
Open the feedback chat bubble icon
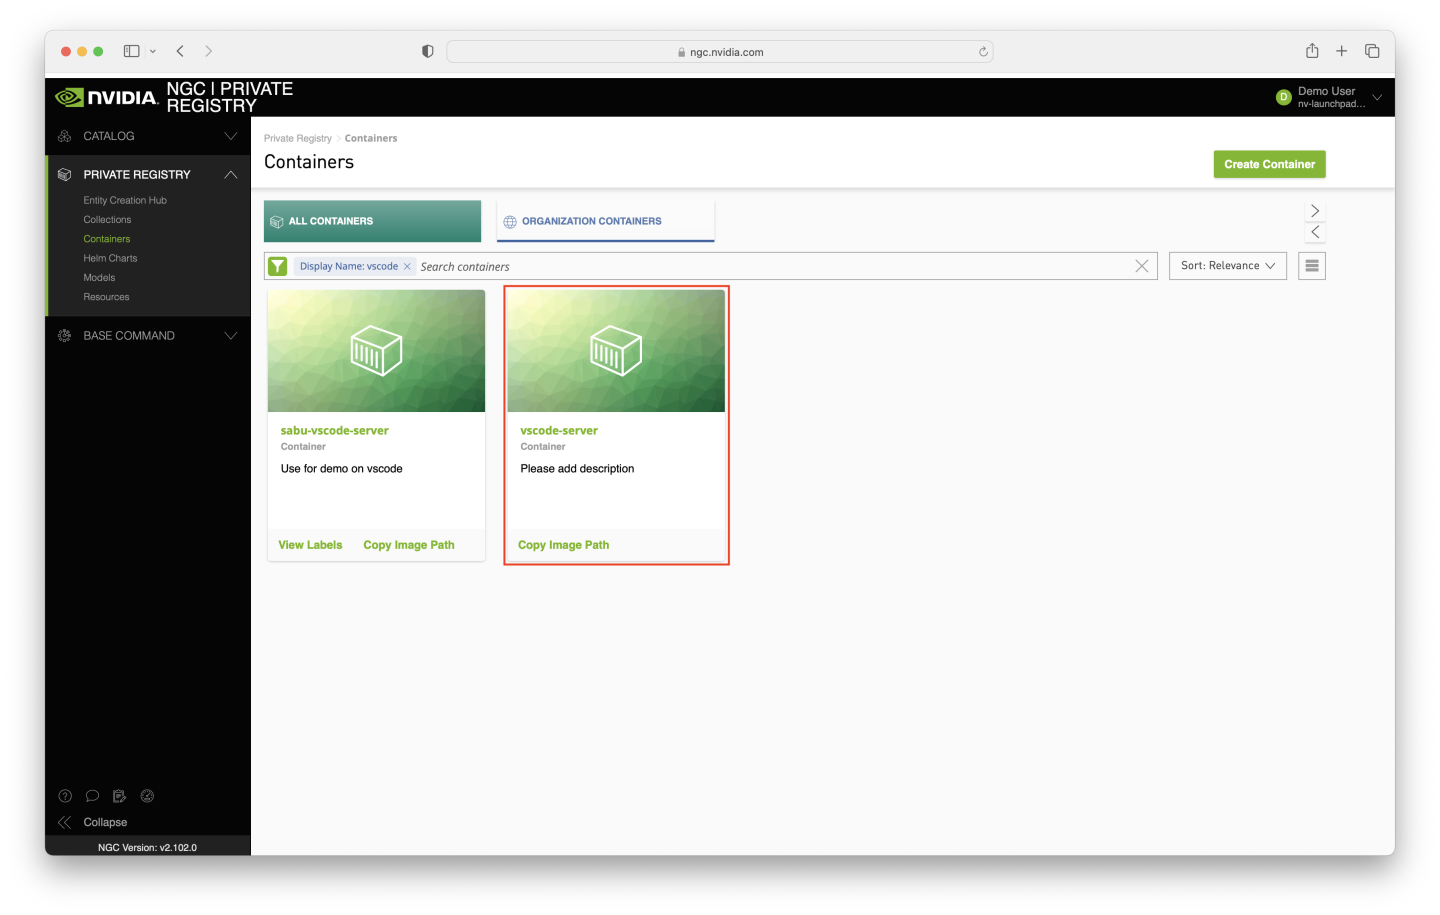[x=92, y=796]
